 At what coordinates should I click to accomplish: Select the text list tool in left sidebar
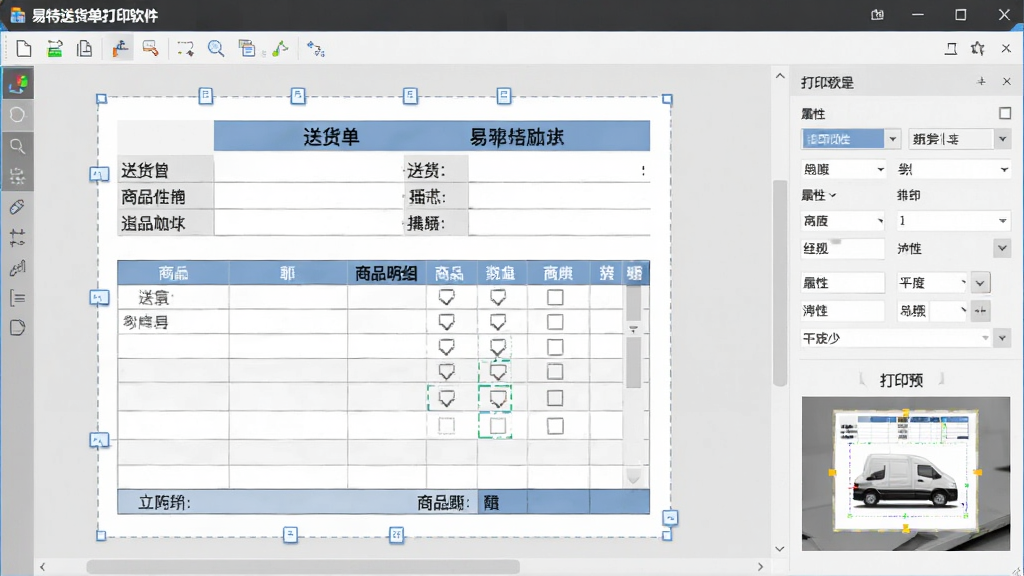coord(18,298)
